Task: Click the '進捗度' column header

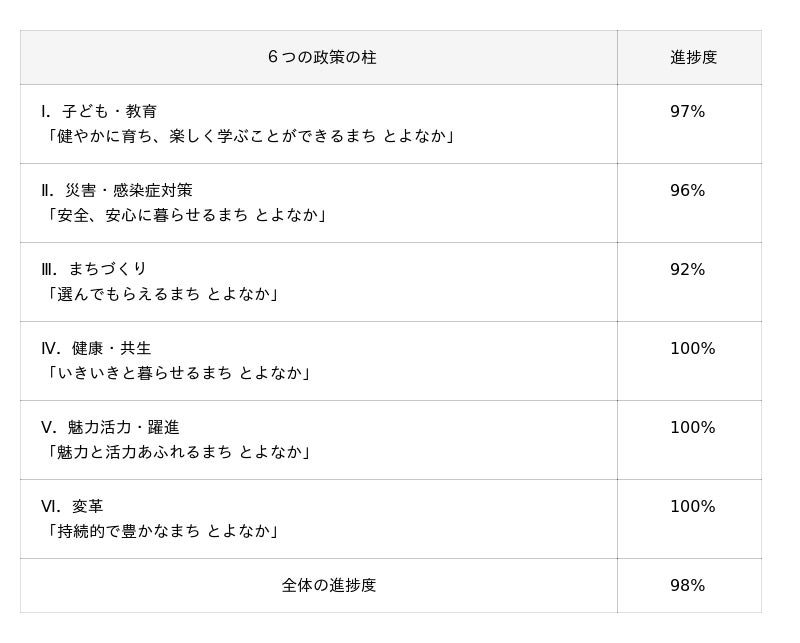Action: click(693, 58)
